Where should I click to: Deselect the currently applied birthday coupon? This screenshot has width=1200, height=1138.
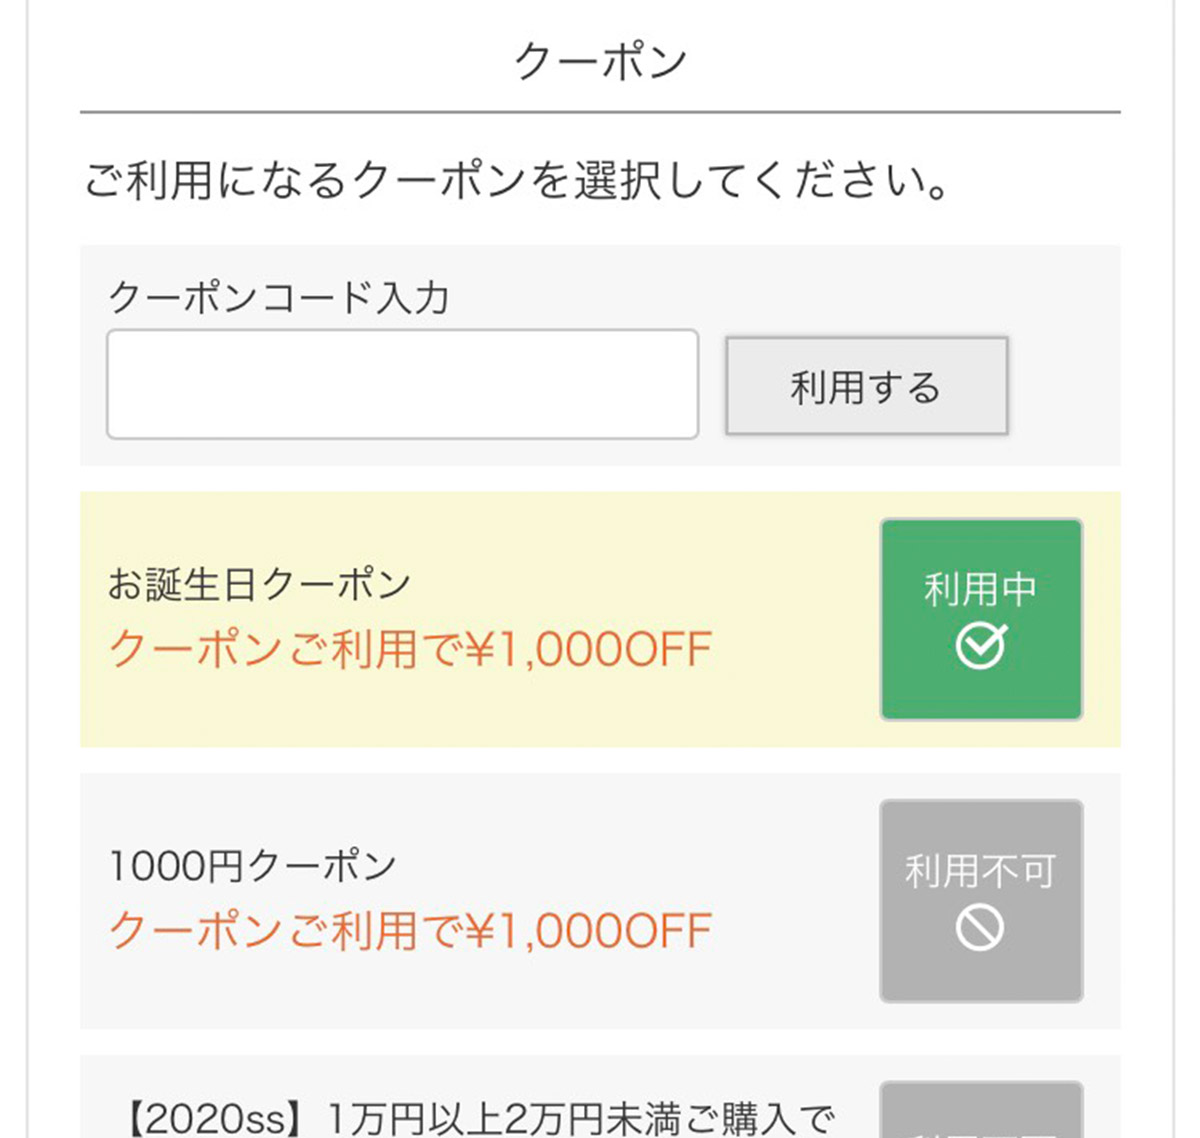981,618
